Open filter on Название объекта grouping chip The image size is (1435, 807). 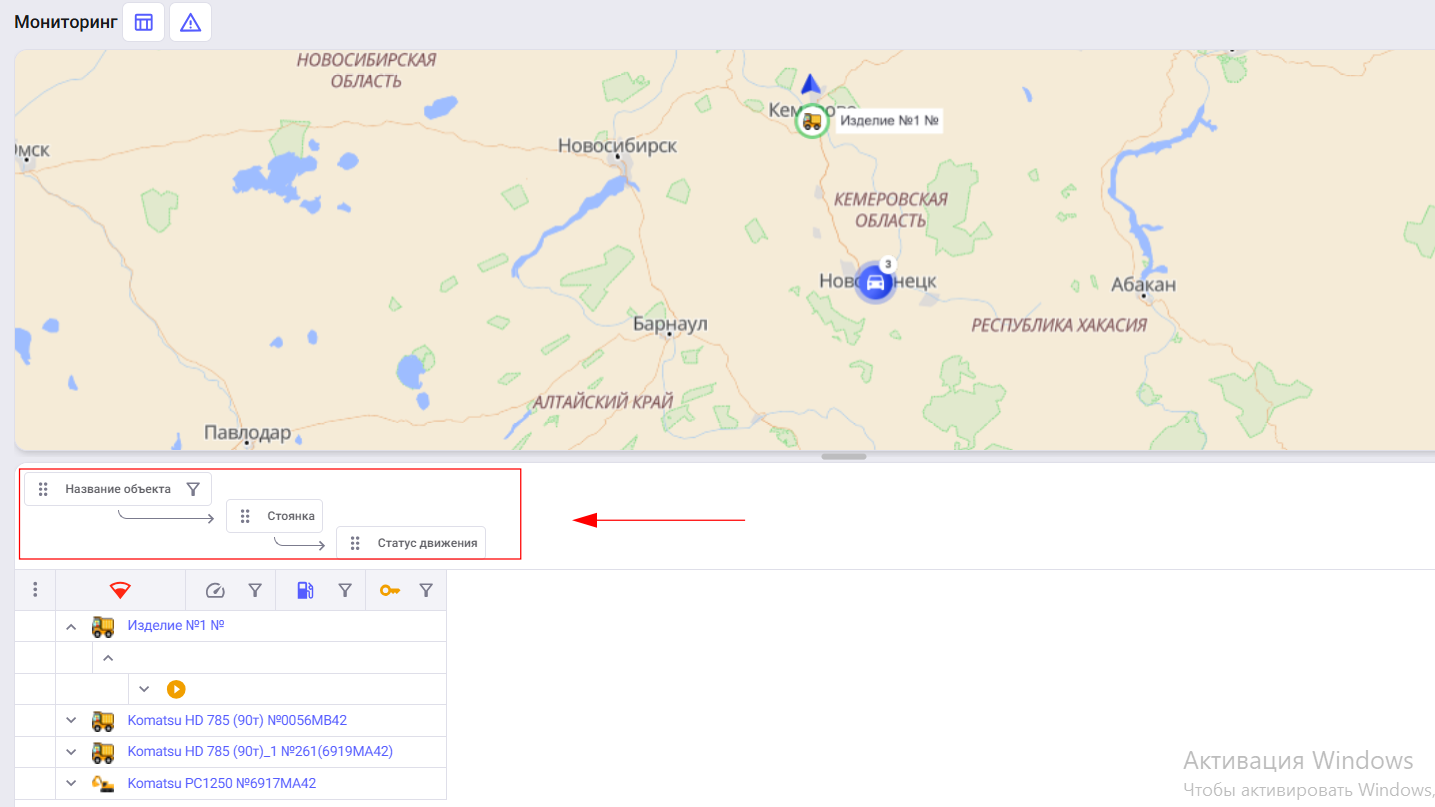[193, 489]
